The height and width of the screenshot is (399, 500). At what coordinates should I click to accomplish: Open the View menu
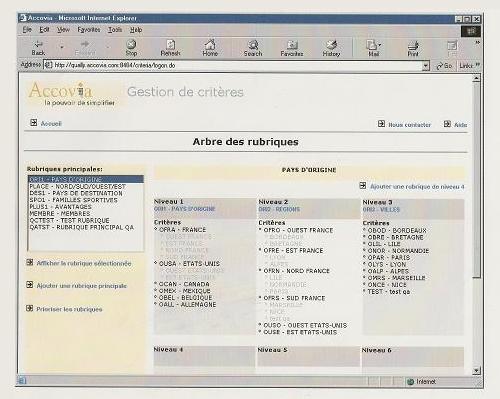coord(63,30)
